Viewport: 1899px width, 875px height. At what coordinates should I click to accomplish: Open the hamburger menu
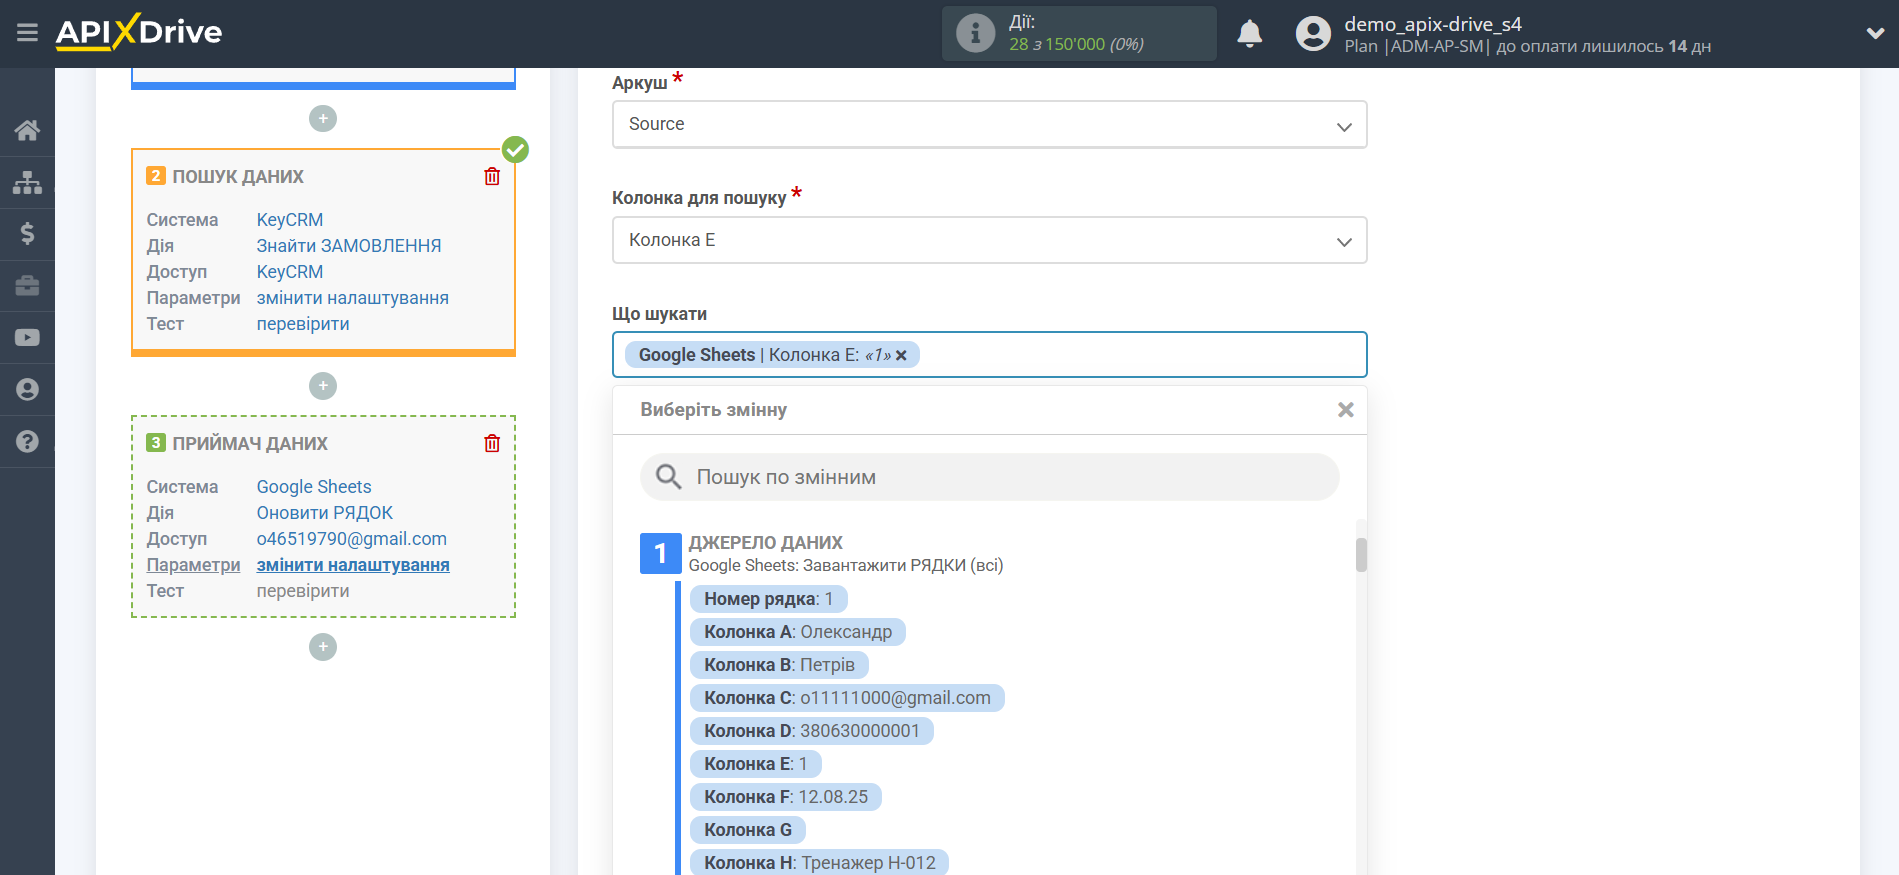pos(27,33)
